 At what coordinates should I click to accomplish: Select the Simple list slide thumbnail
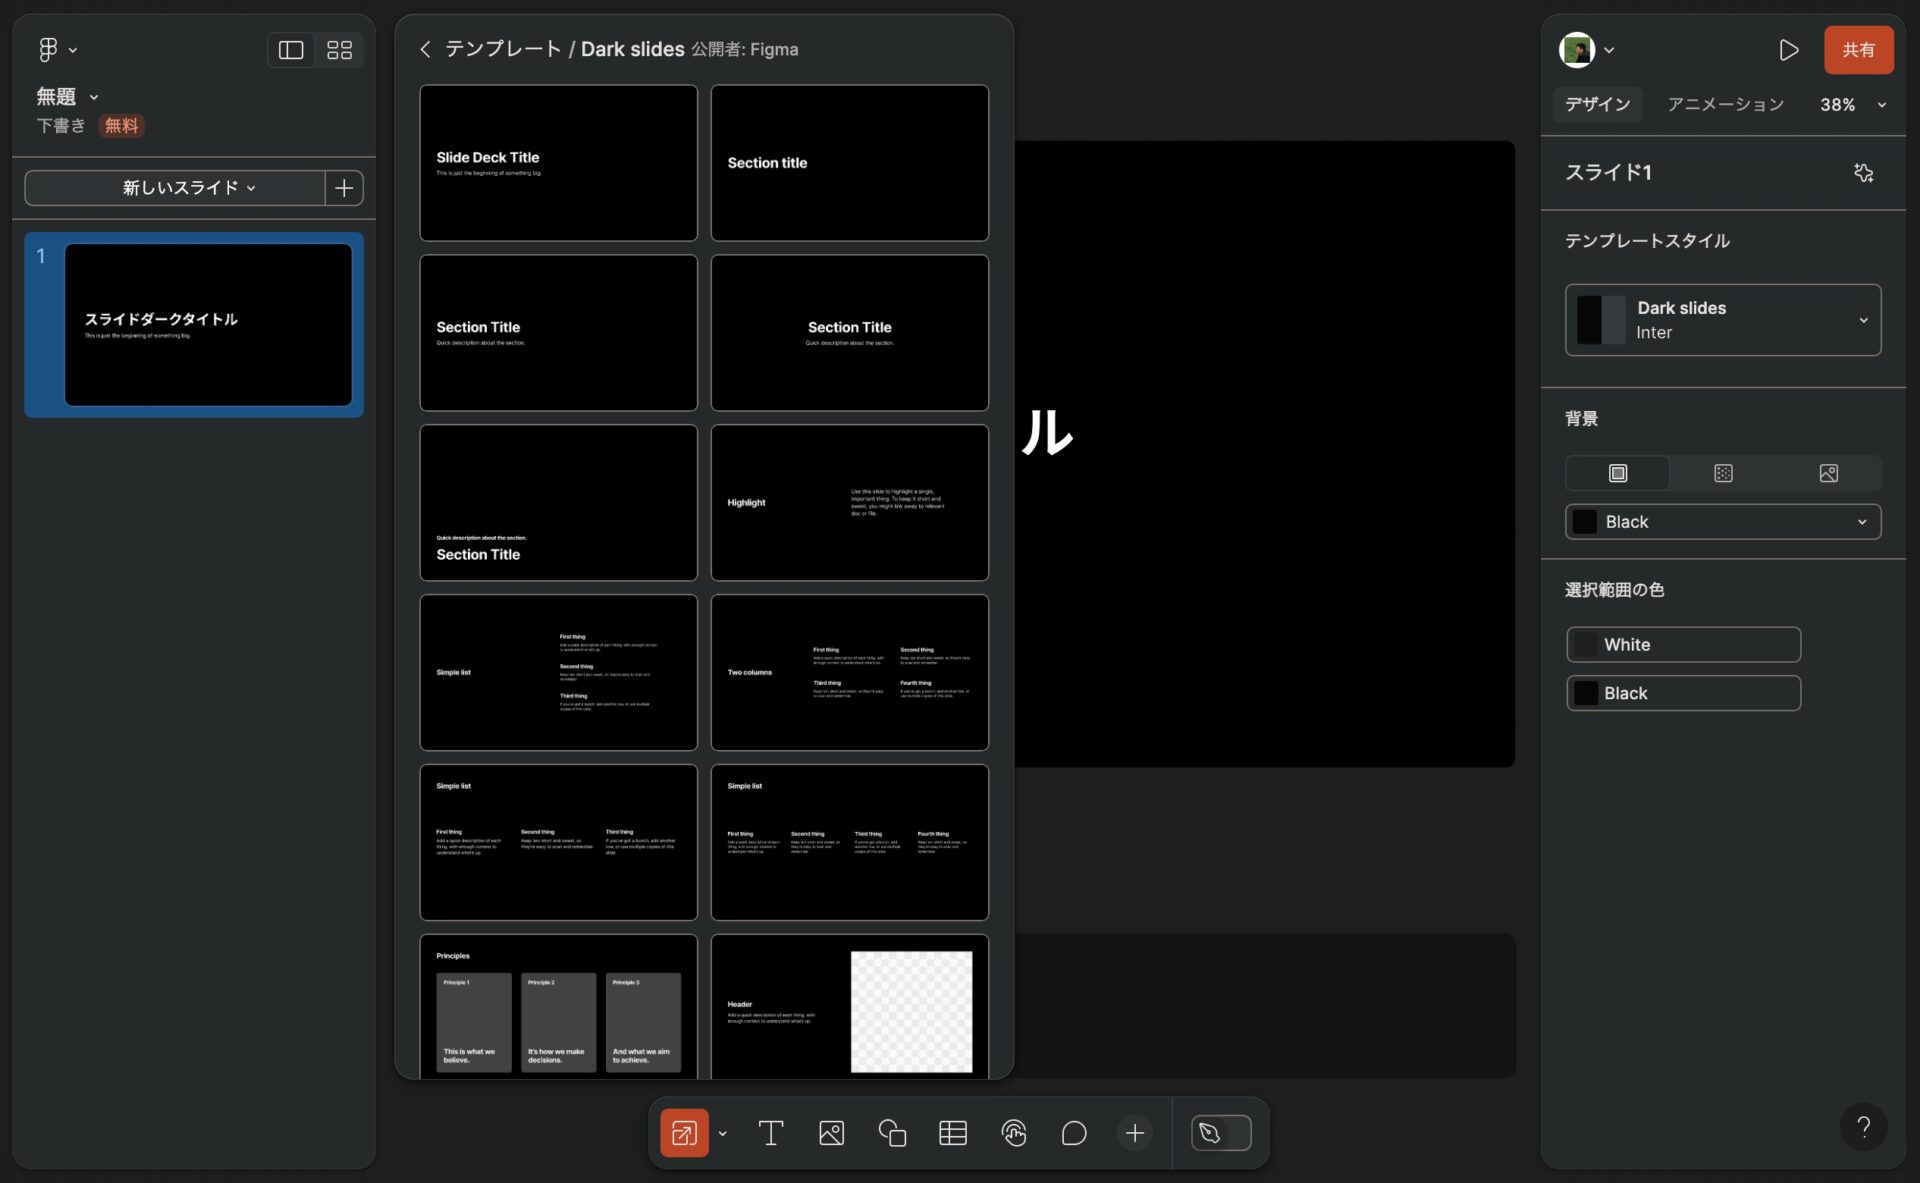[x=558, y=672]
